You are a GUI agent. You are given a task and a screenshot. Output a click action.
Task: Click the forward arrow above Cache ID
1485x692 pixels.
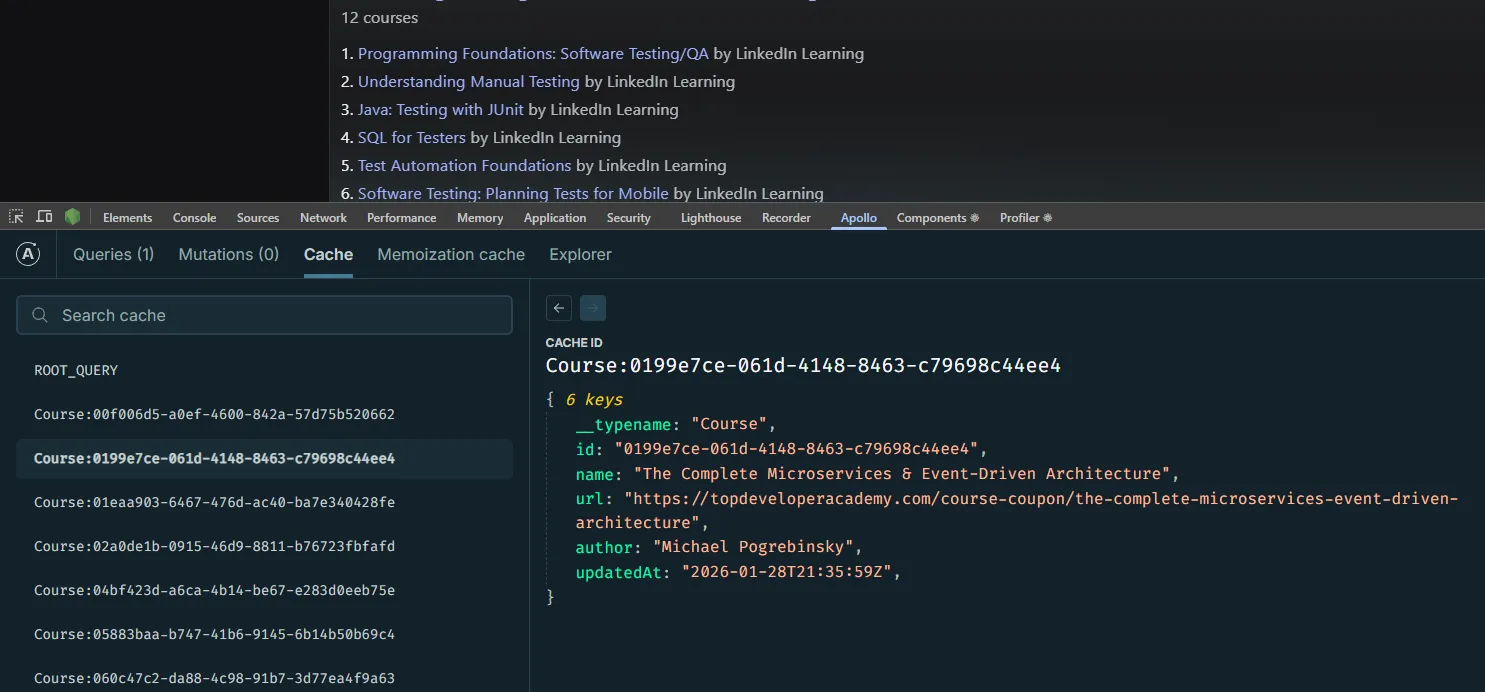click(x=593, y=308)
